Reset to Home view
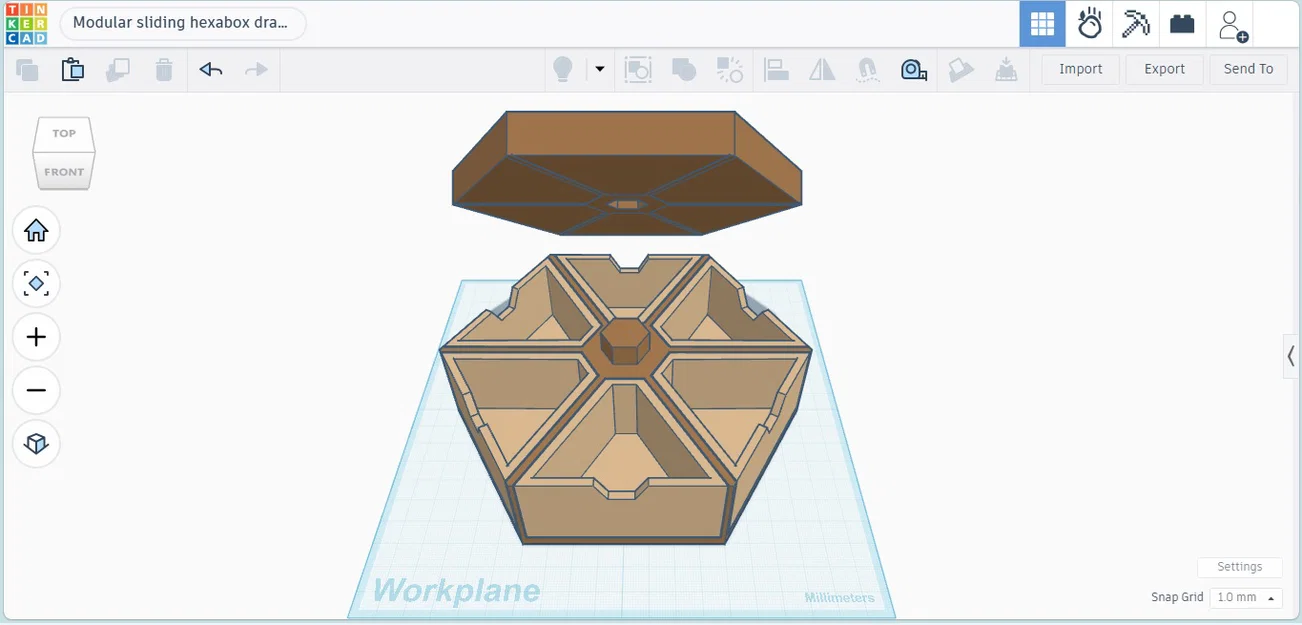This screenshot has height=625, width=1302. click(x=36, y=231)
